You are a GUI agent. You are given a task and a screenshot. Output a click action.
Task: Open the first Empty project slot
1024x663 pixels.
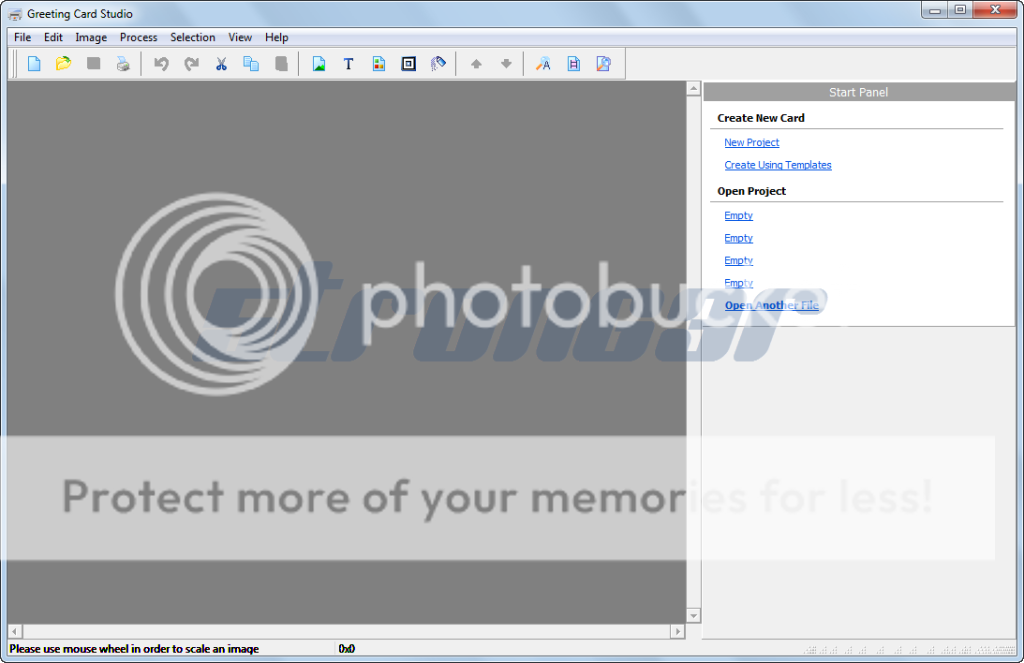[739, 216]
